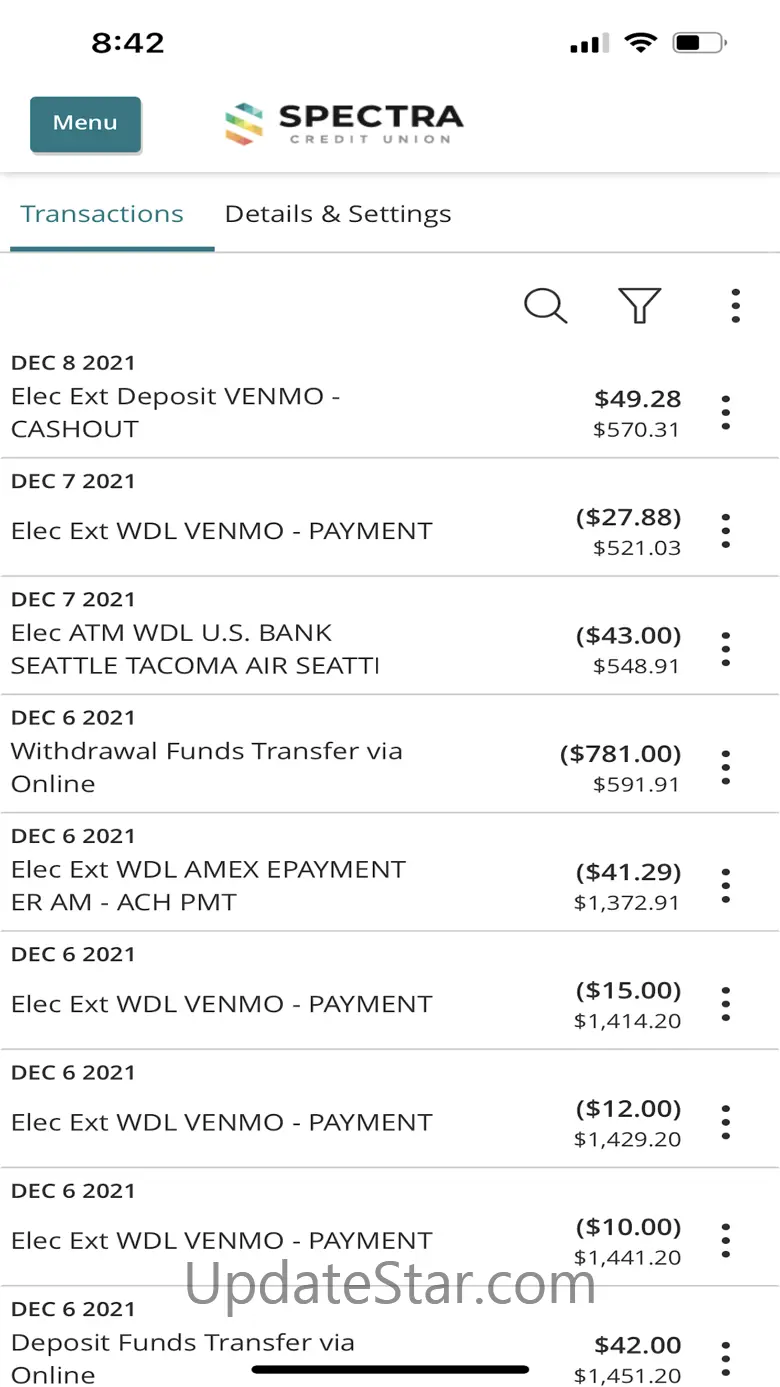Open the Elec Ext Deposit VENMO CASHOUT transaction

pyautogui.click(x=390, y=400)
